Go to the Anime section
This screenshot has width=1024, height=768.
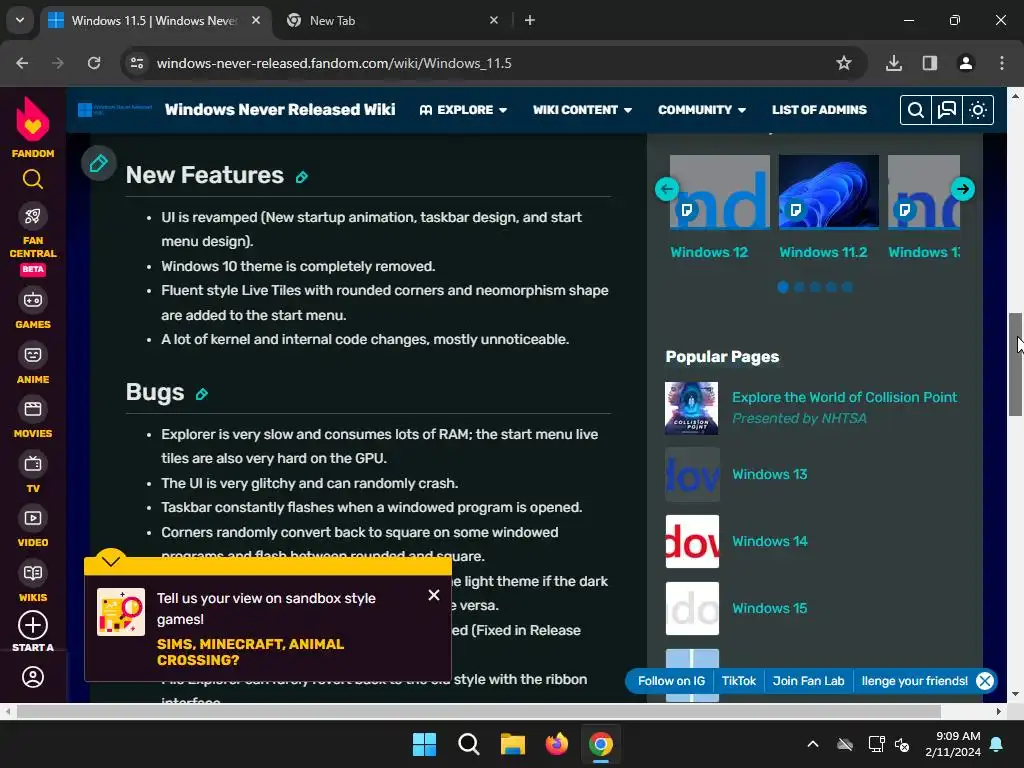(x=33, y=363)
